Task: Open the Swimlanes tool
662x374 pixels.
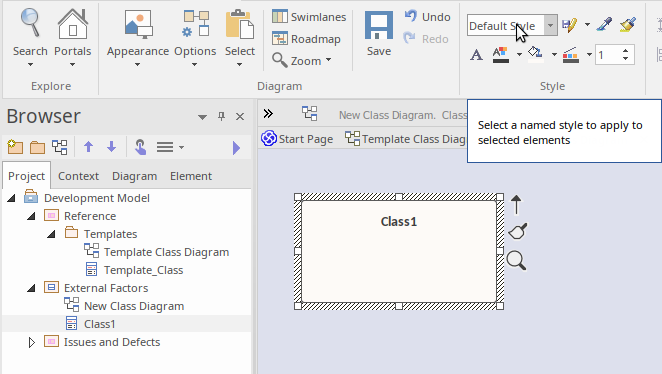Action: click(309, 17)
